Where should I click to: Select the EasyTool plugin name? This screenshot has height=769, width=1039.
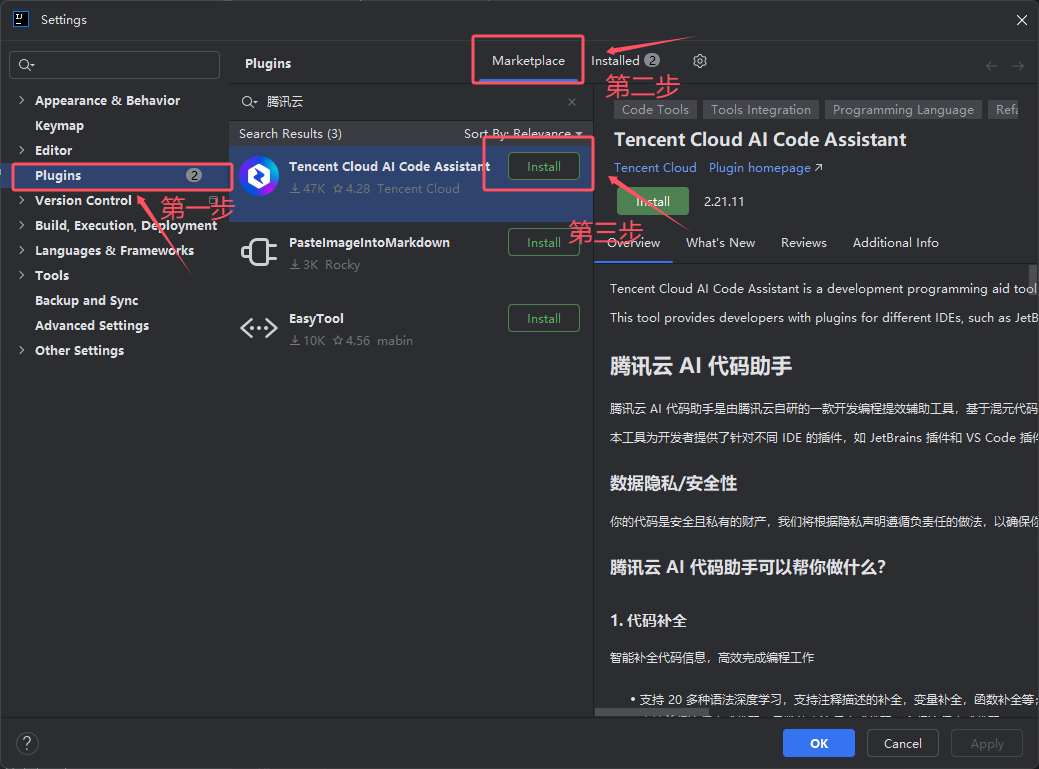pyautogui.click(x=316, y=319)
